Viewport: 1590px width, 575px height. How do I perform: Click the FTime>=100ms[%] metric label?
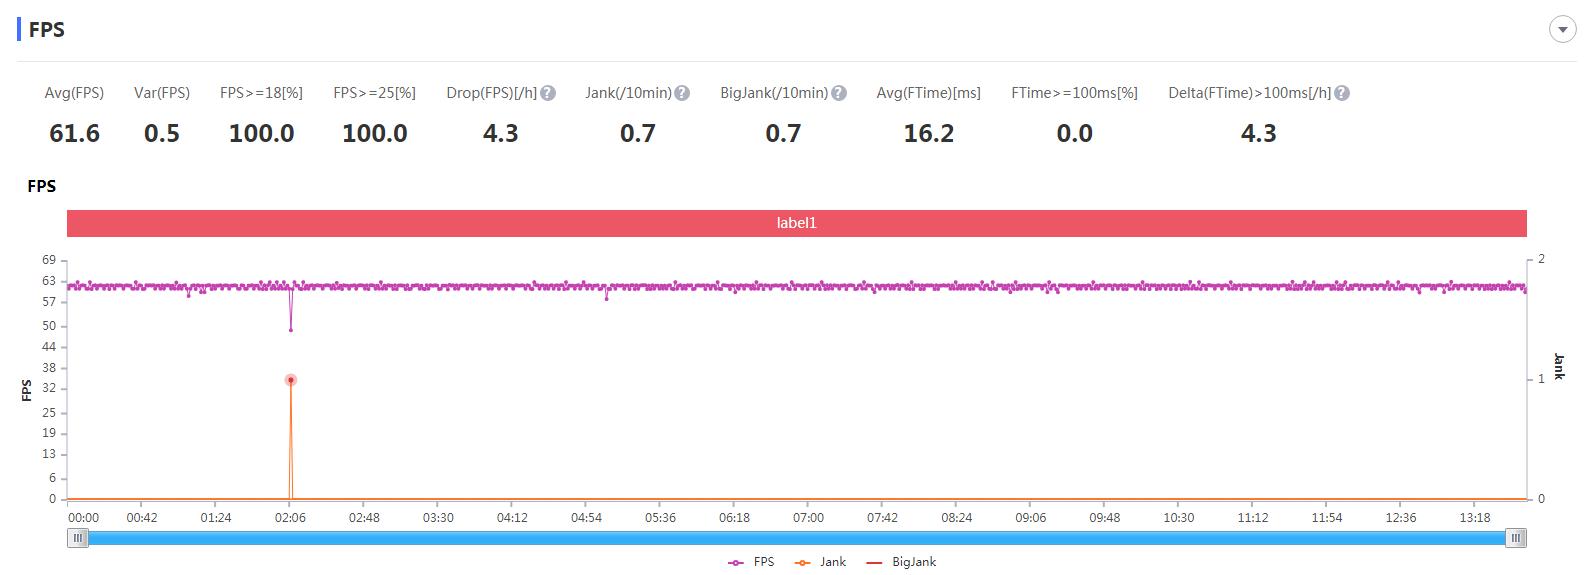point(1074,93)
